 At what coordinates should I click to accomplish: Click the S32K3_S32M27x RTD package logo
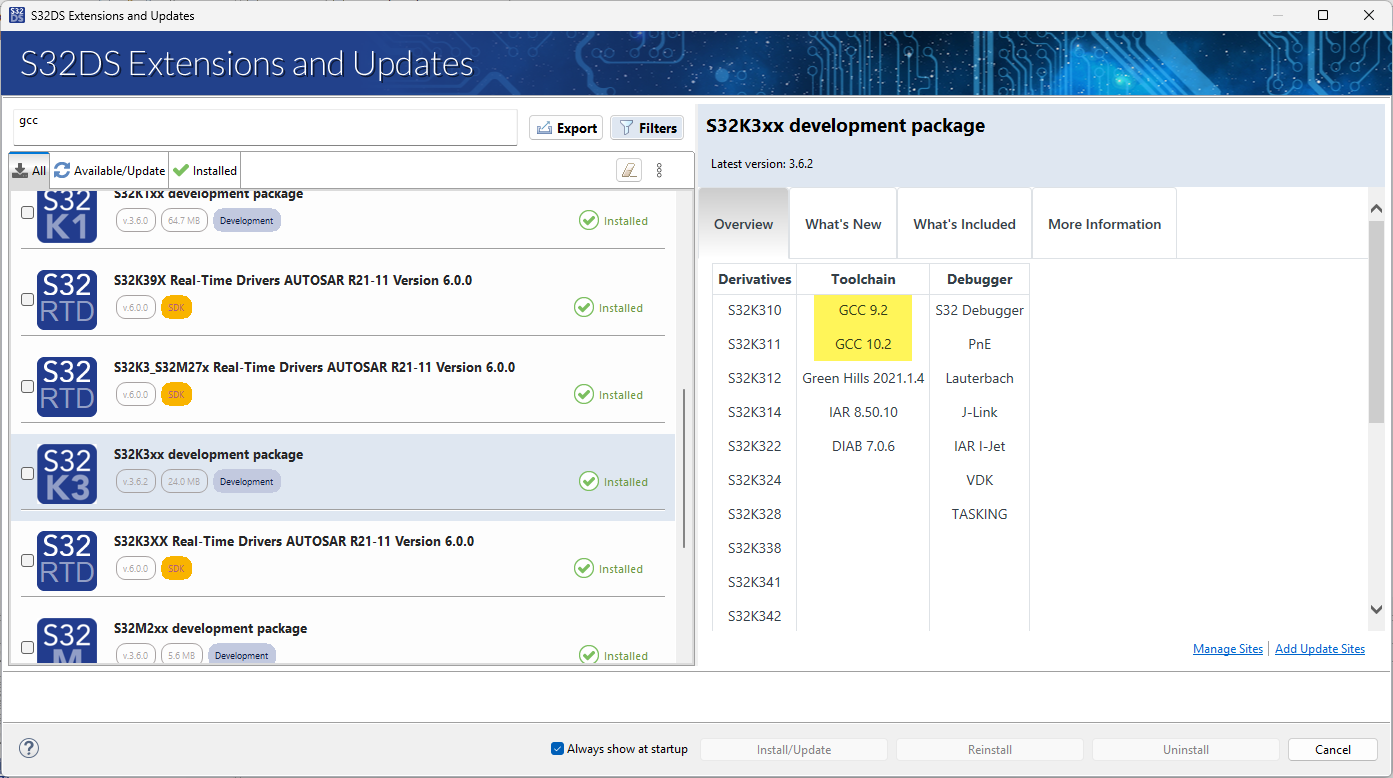click(x=67, y=386)
